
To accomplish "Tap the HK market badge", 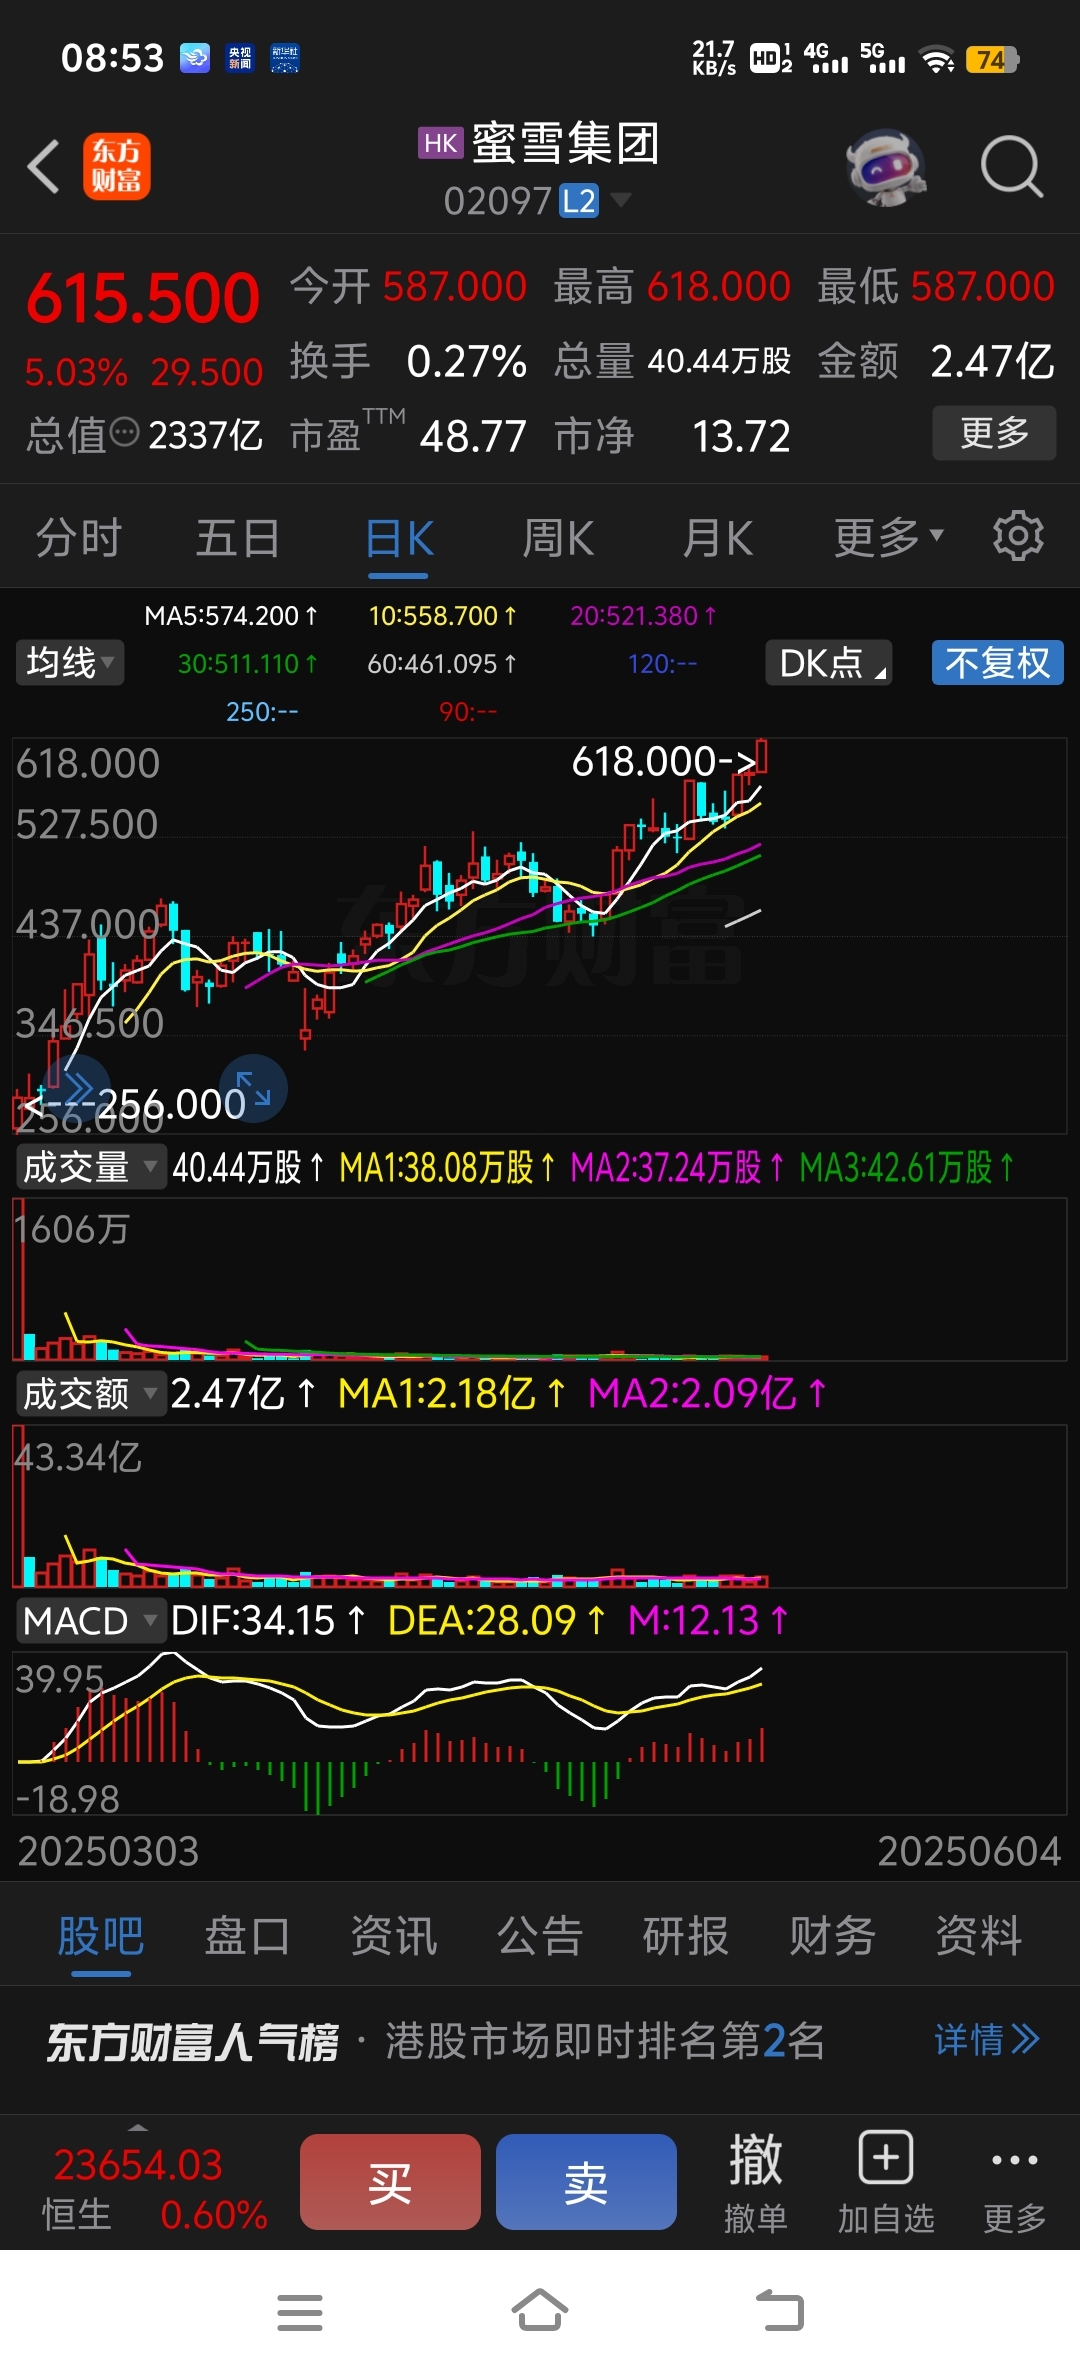I will click(x=440, y=143).
